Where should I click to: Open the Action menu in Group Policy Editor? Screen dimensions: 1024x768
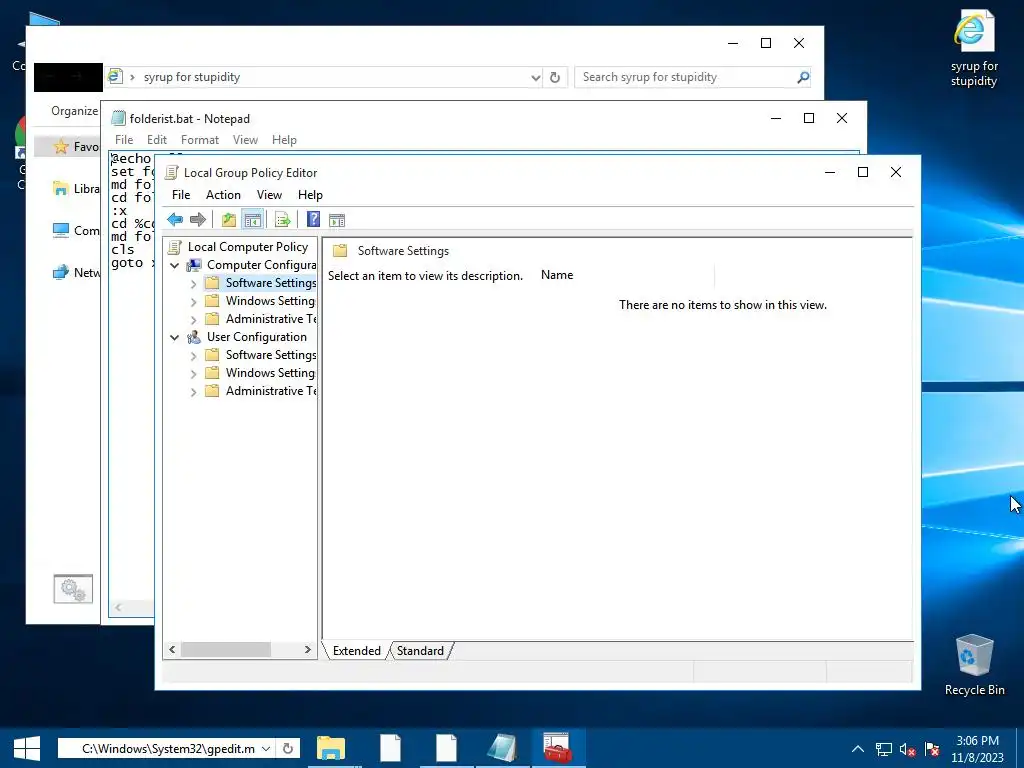(223, 195)
